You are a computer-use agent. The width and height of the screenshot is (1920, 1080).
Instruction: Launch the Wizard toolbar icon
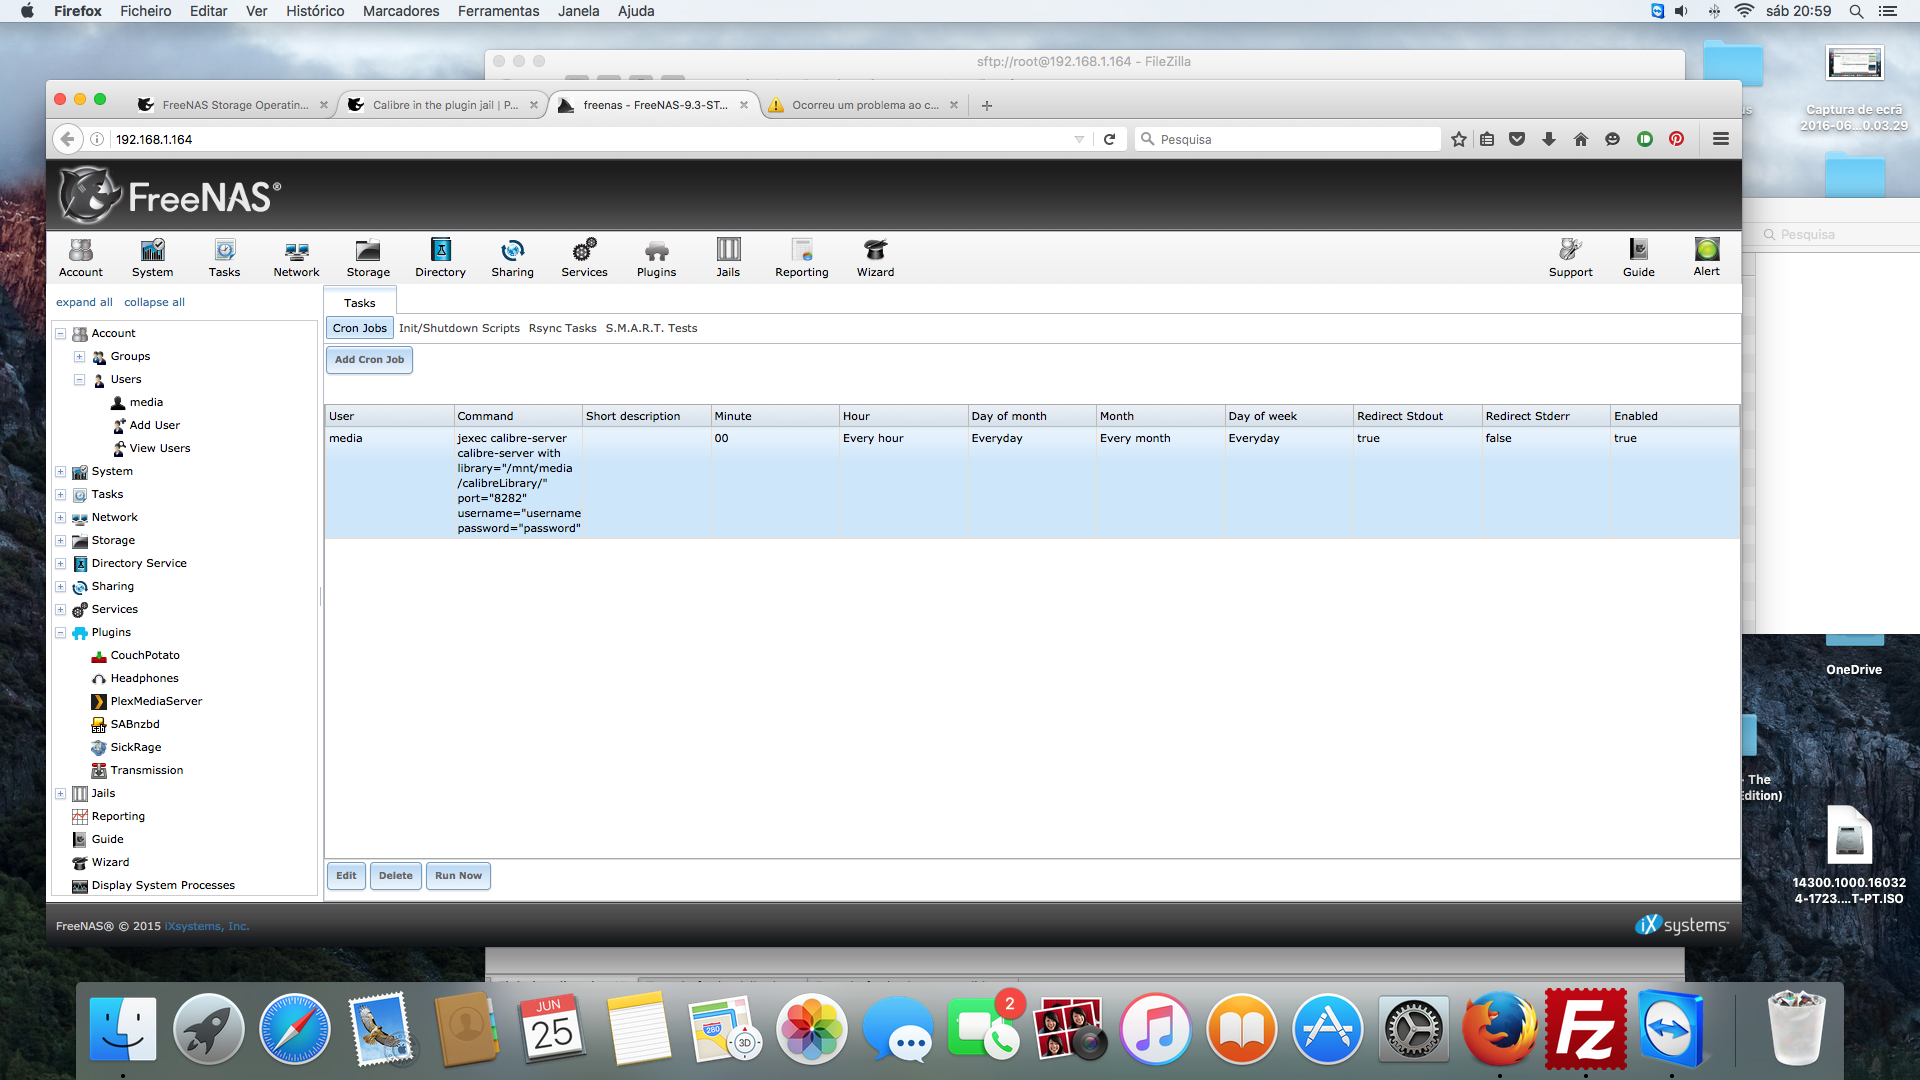875,257
